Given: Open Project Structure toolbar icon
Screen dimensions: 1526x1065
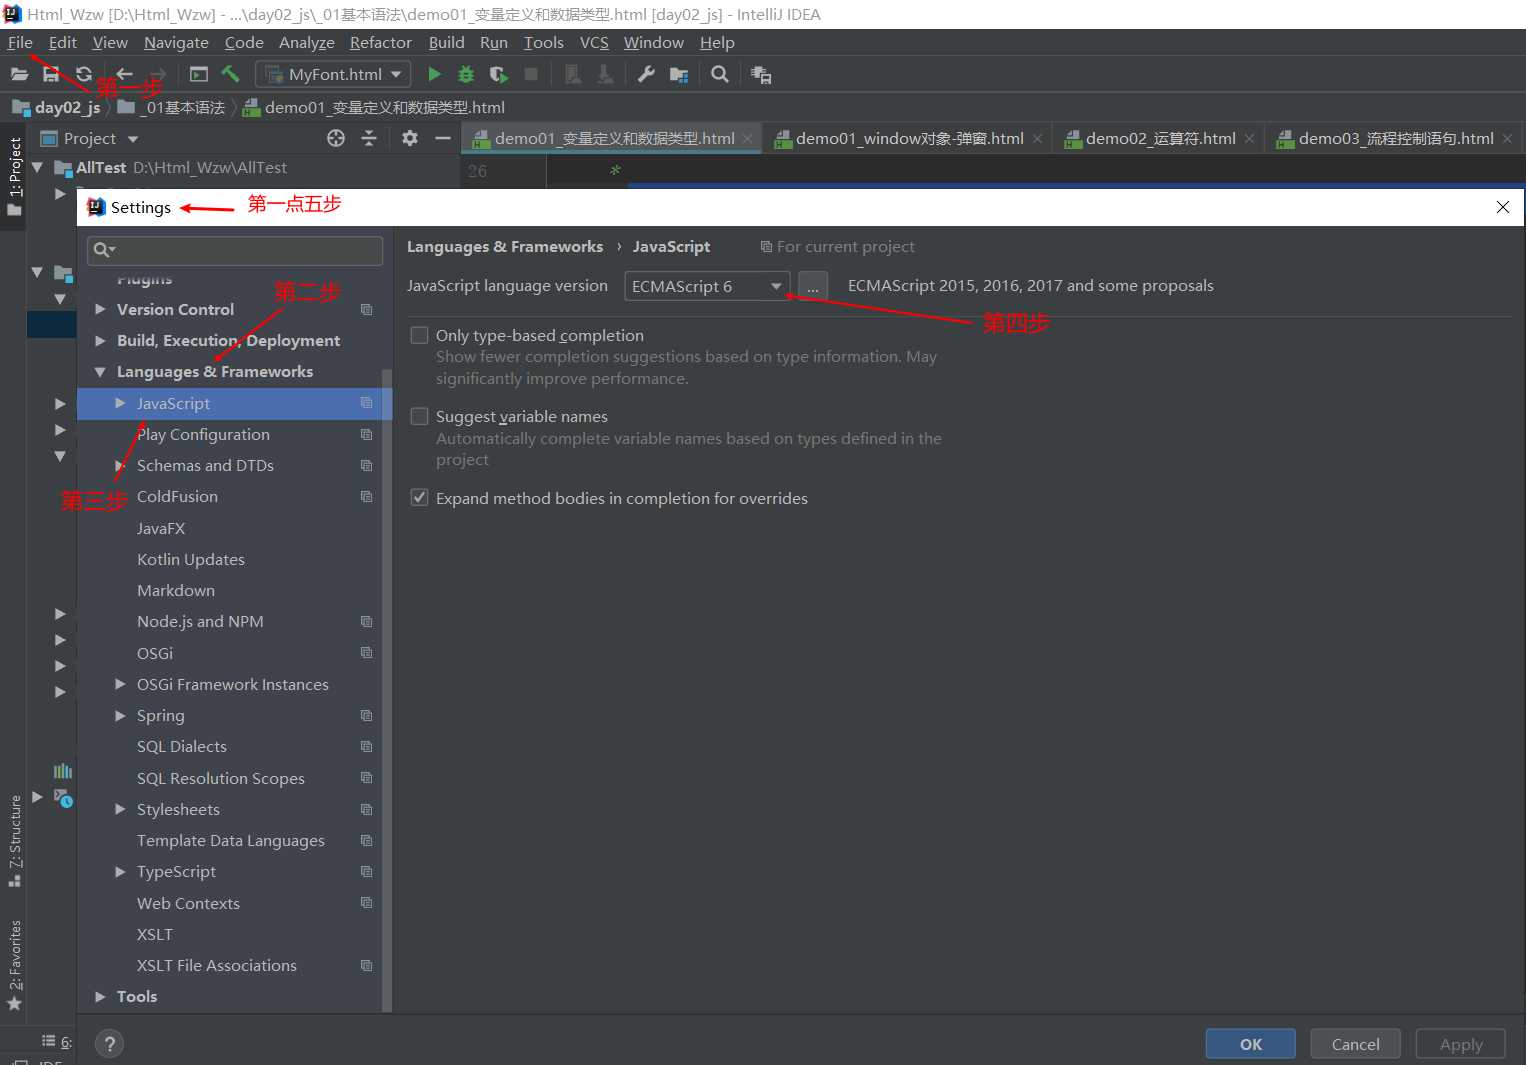Looking at the screenshot, I should (x=679, y=74).
